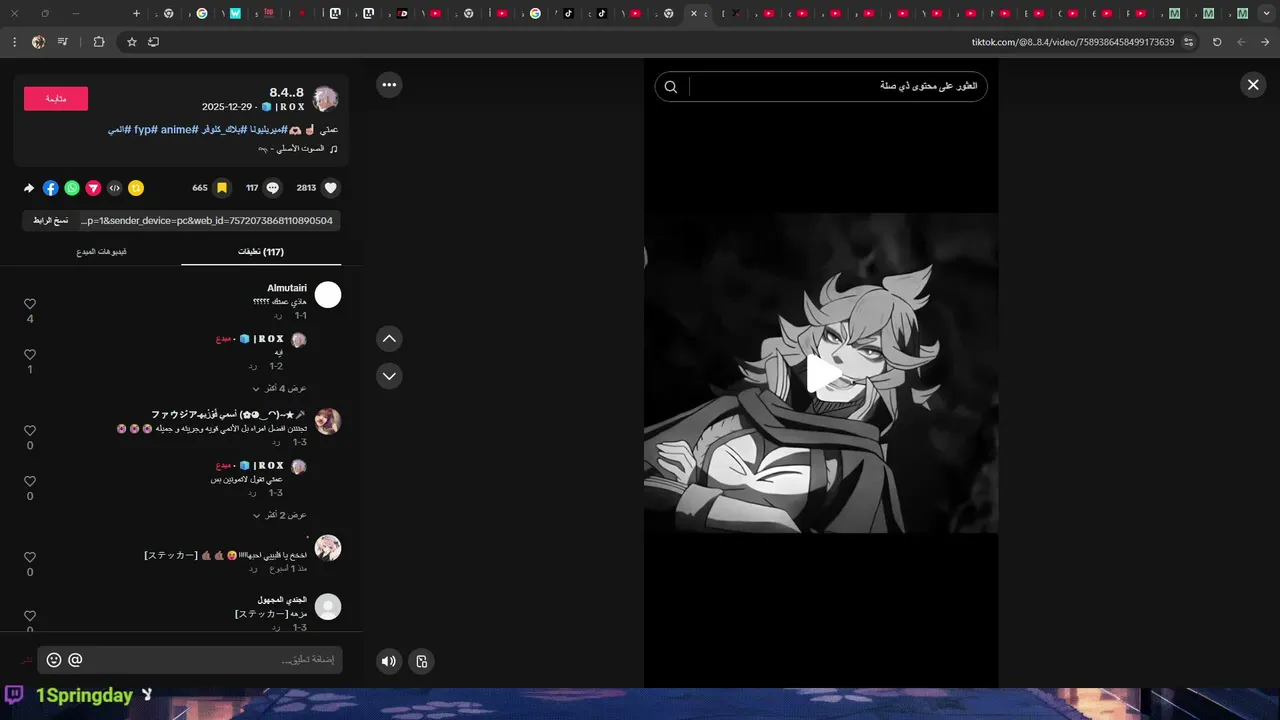Open the browser profile avatar
Viewport: 1280px width, 720px height.
(38, 42)
